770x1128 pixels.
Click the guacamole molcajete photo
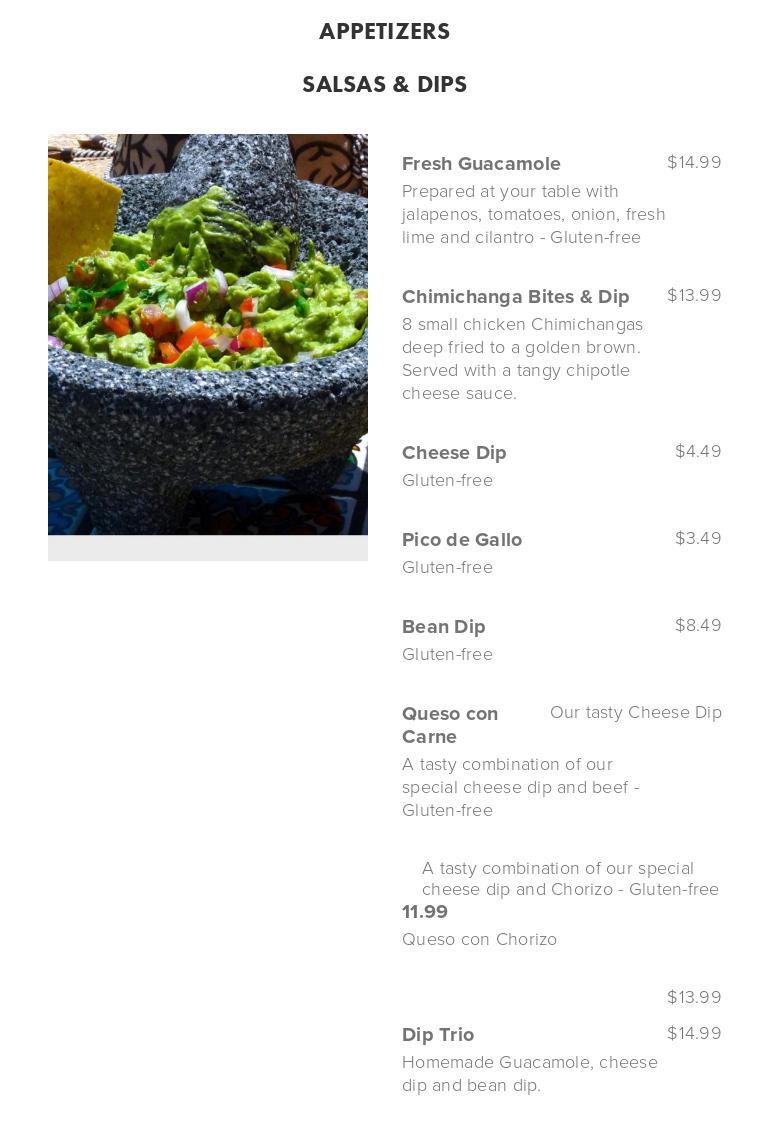point(208,335)
